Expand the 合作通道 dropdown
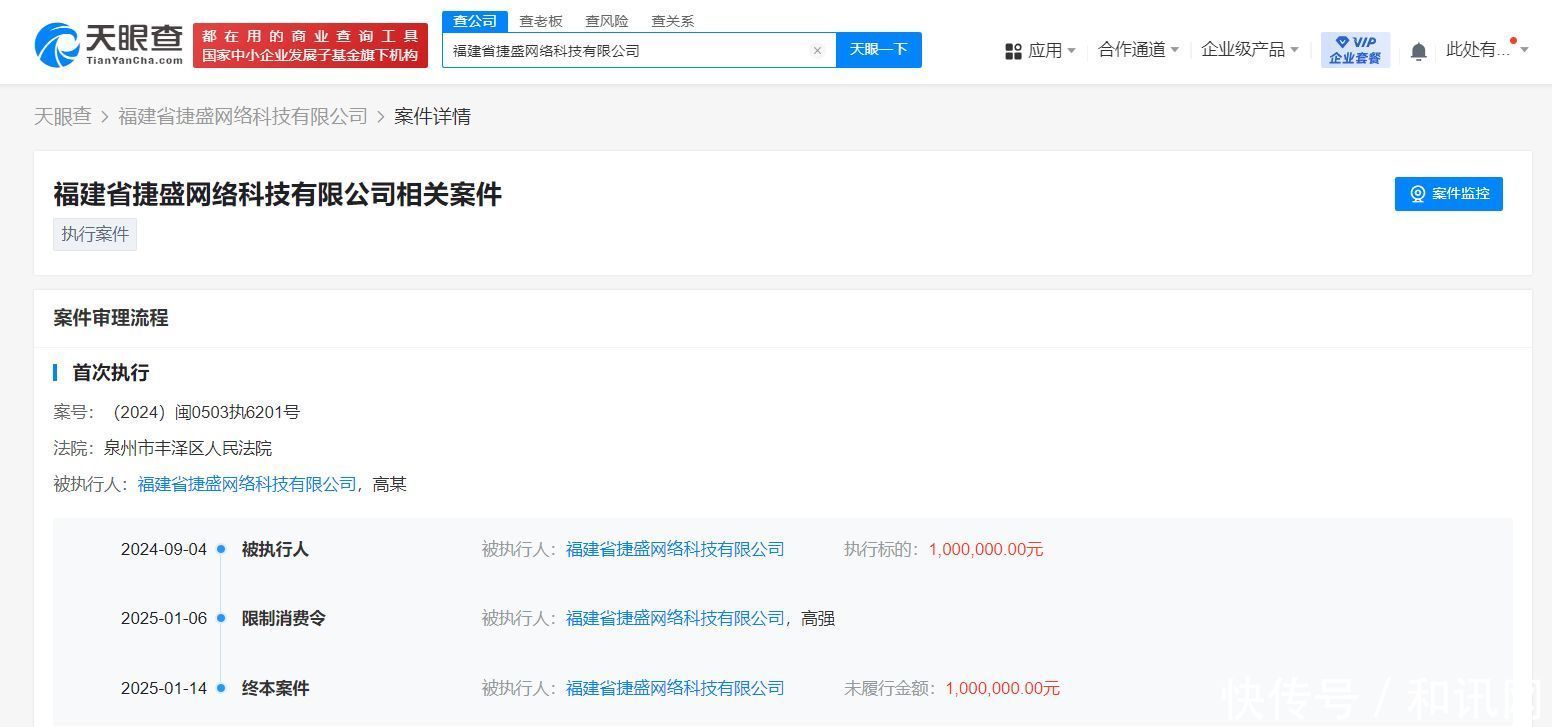 coord(1138,50)
